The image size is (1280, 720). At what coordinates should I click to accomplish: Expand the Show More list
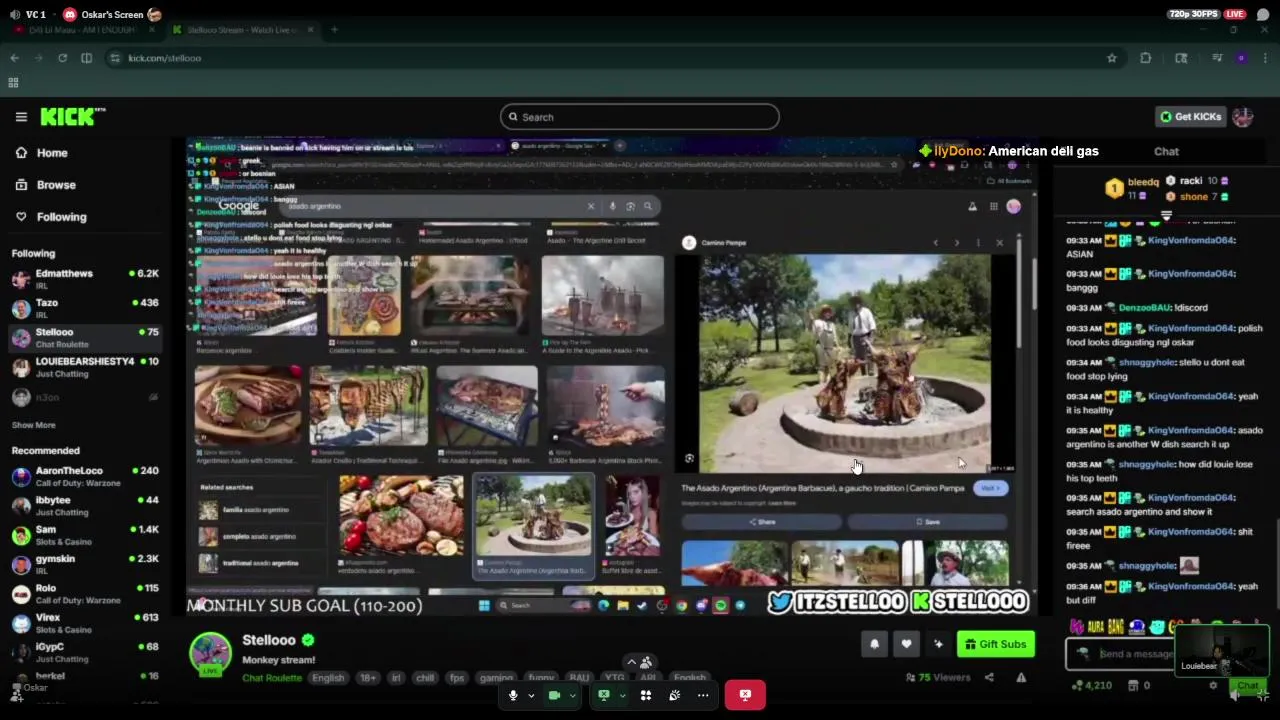pyautogui.click(x=33, y=425)
